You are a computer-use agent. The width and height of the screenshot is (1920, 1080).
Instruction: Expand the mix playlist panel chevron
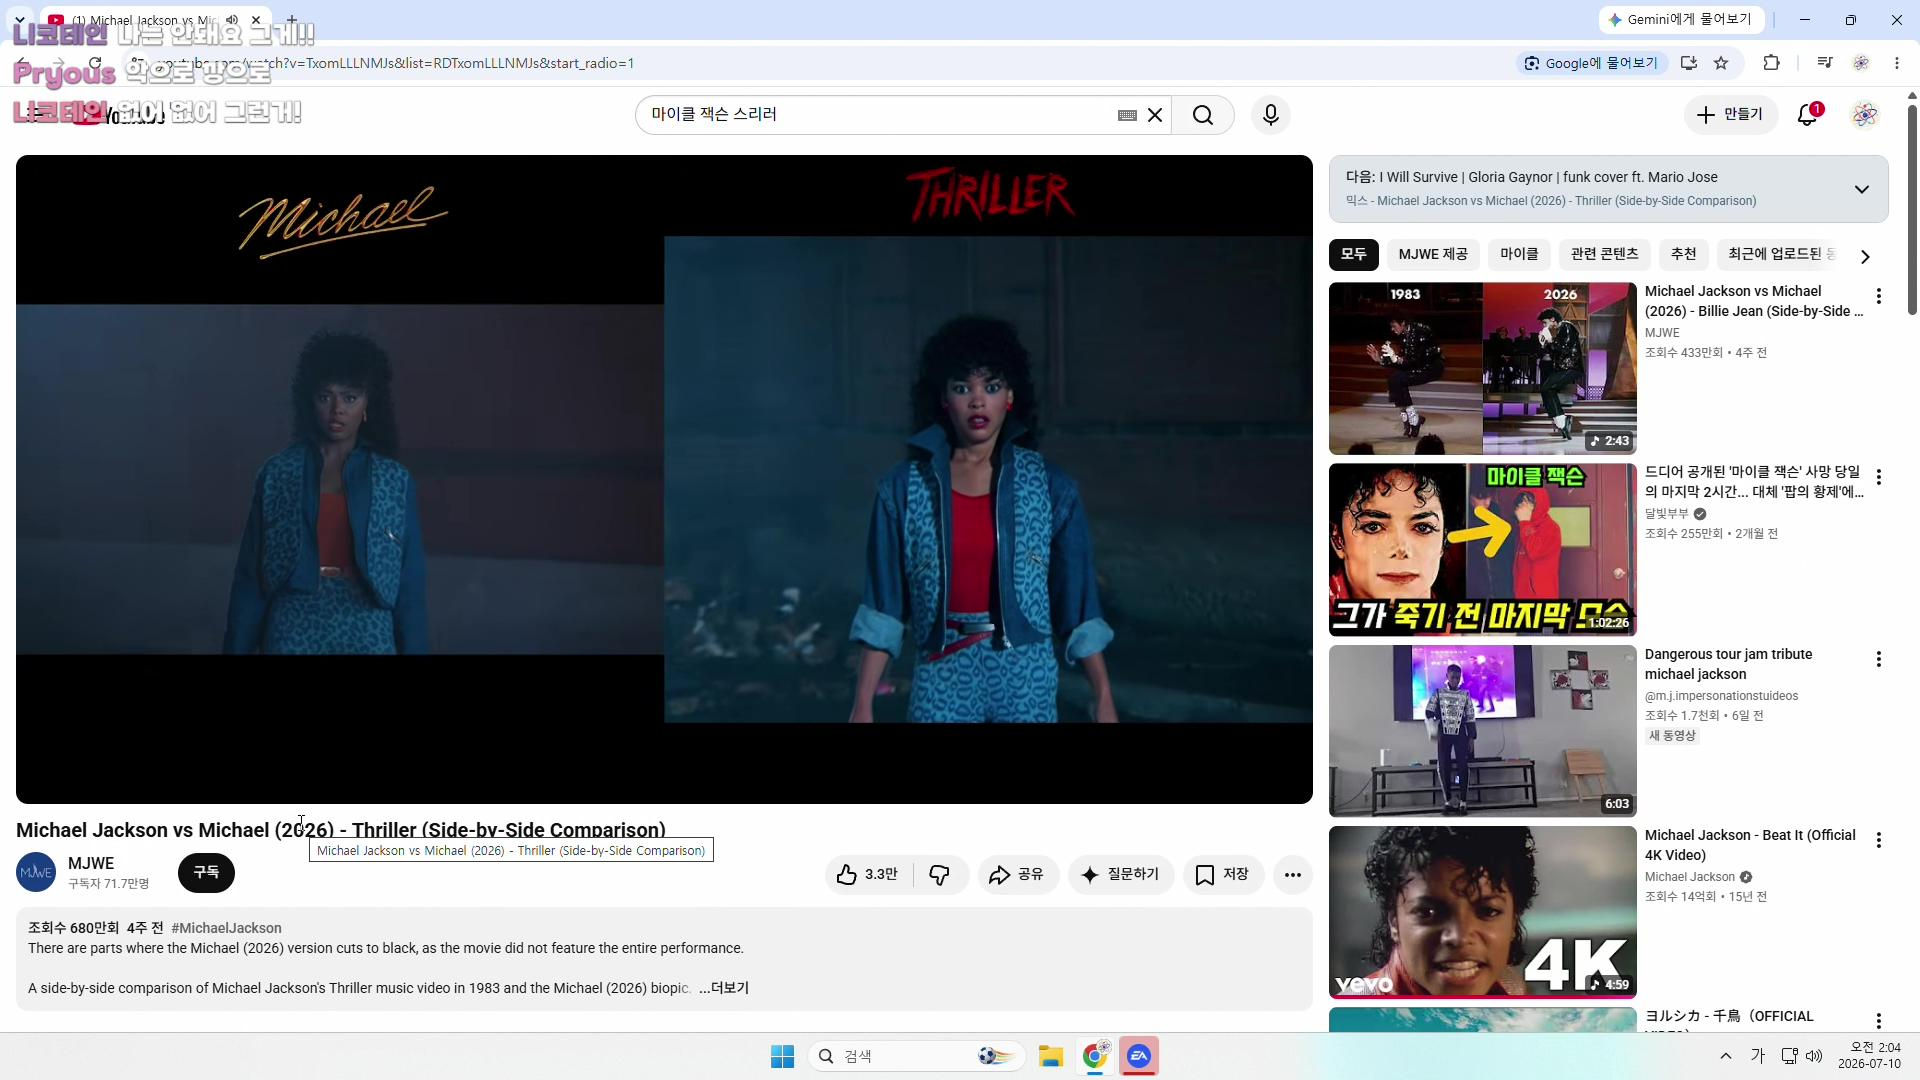pos(1862,189)
